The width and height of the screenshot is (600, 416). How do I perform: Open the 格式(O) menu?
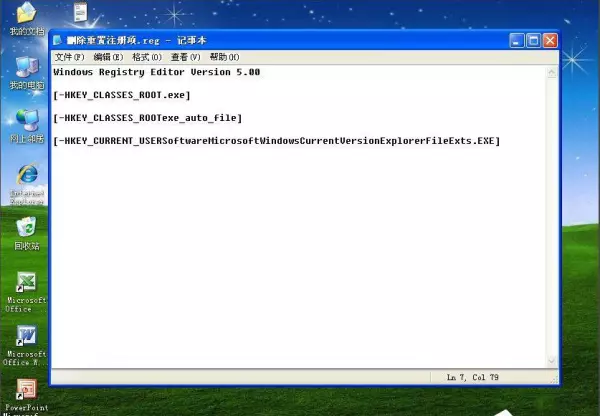pyautogui.click(x=147, y=57)
